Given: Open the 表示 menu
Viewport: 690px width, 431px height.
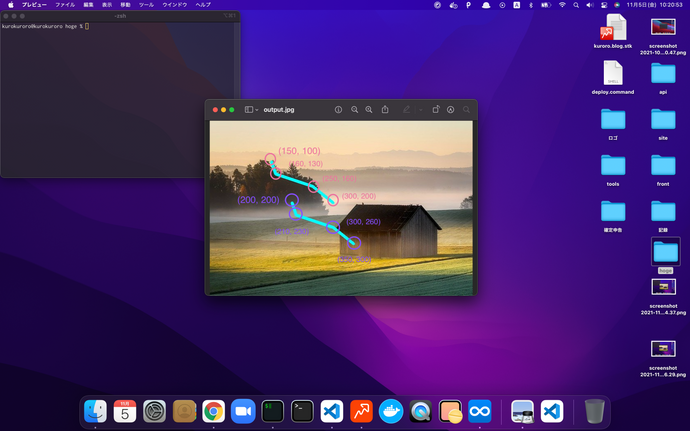Looking at the screenshot, I should click(107, 5).
